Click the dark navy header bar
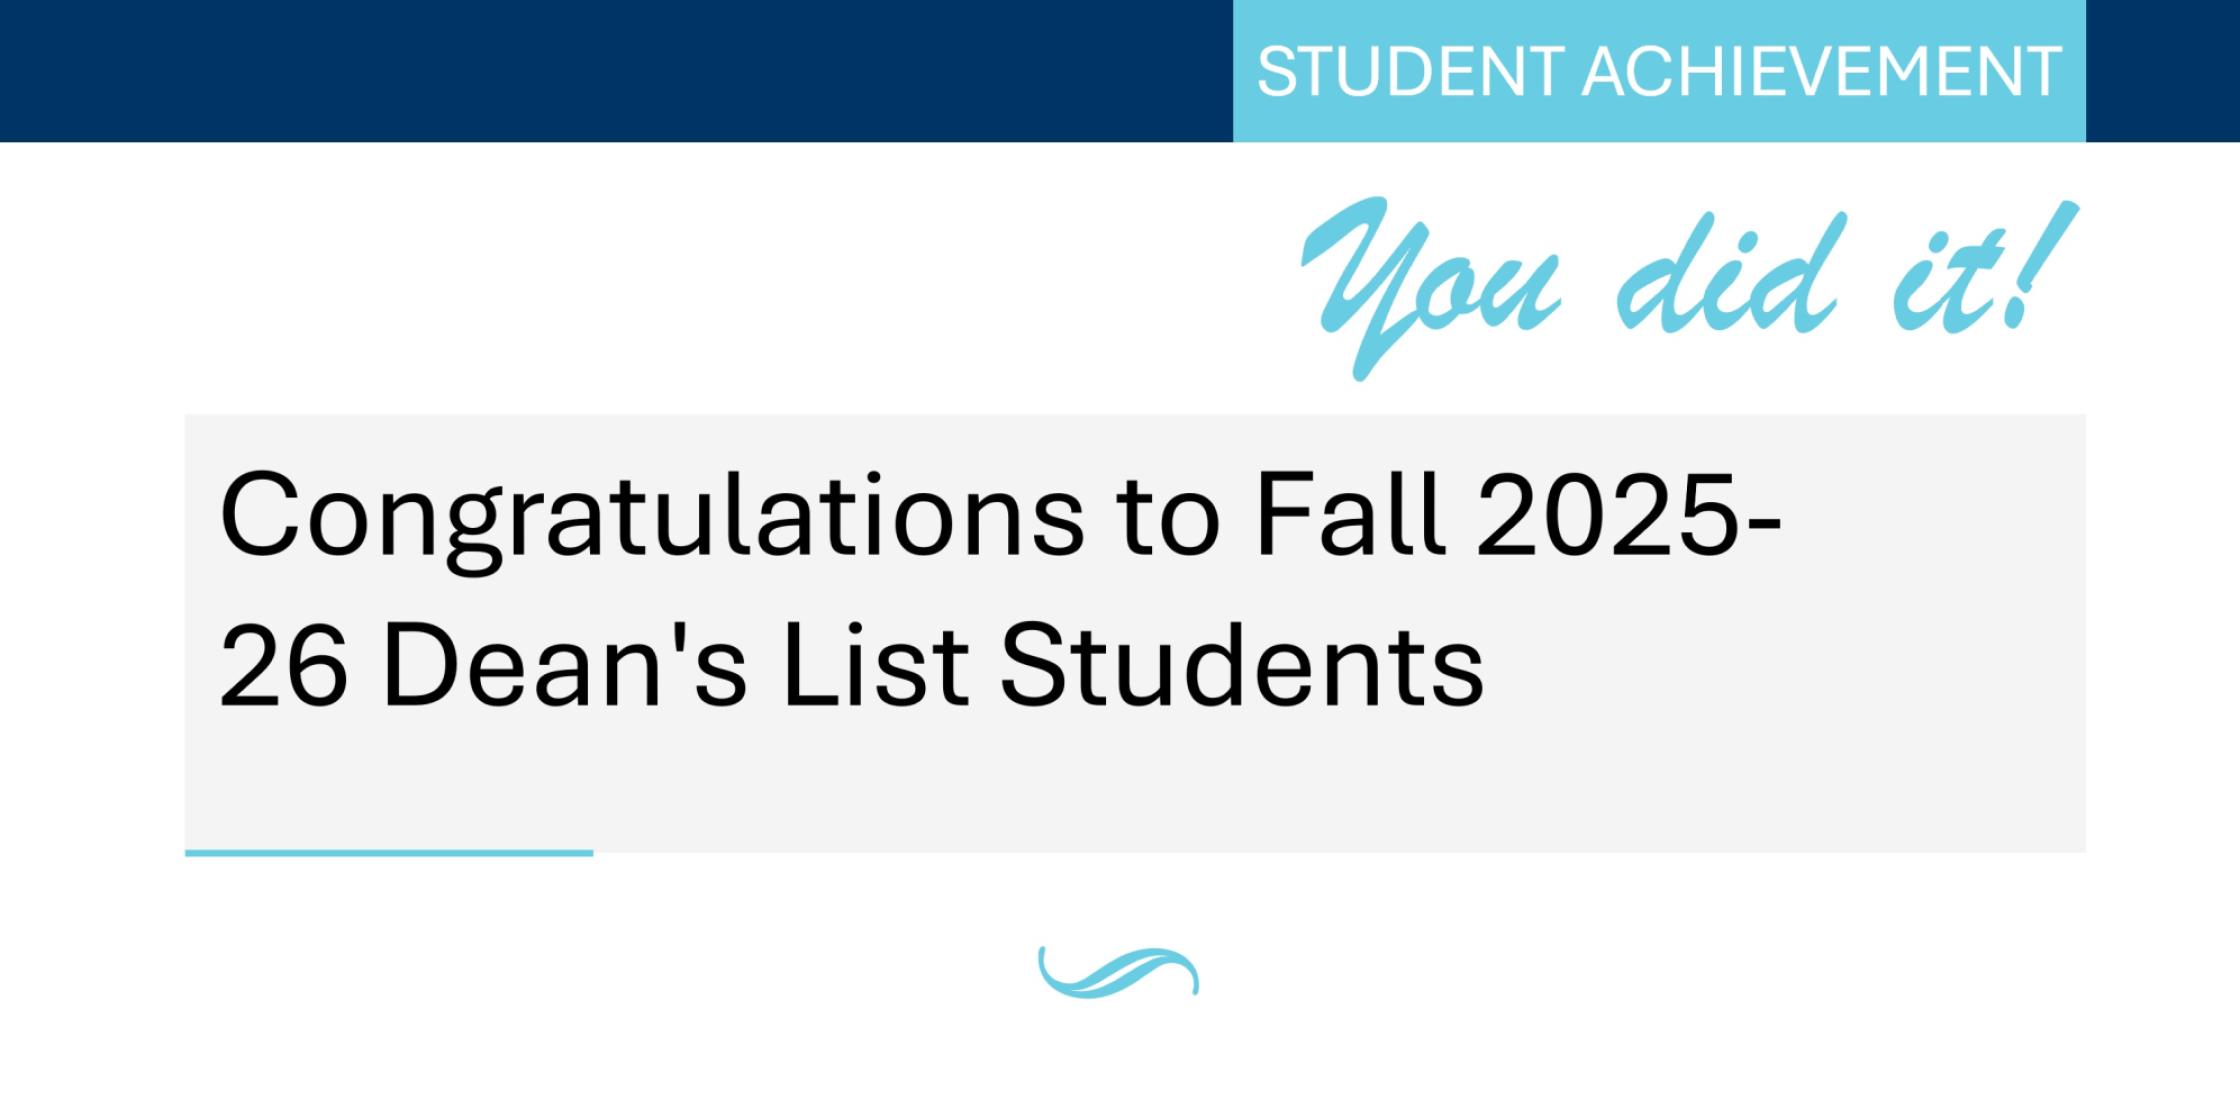The image size is (2240, 1120). pos(600,70)
